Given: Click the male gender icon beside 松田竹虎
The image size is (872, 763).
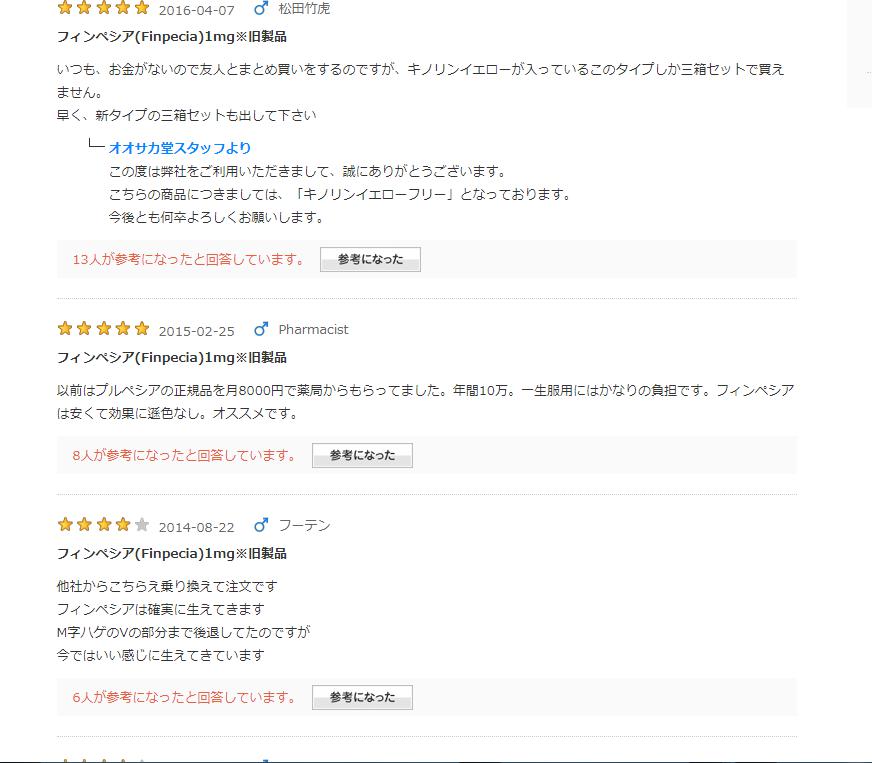Looking at the screenshot, I should [x=262, y=9].
